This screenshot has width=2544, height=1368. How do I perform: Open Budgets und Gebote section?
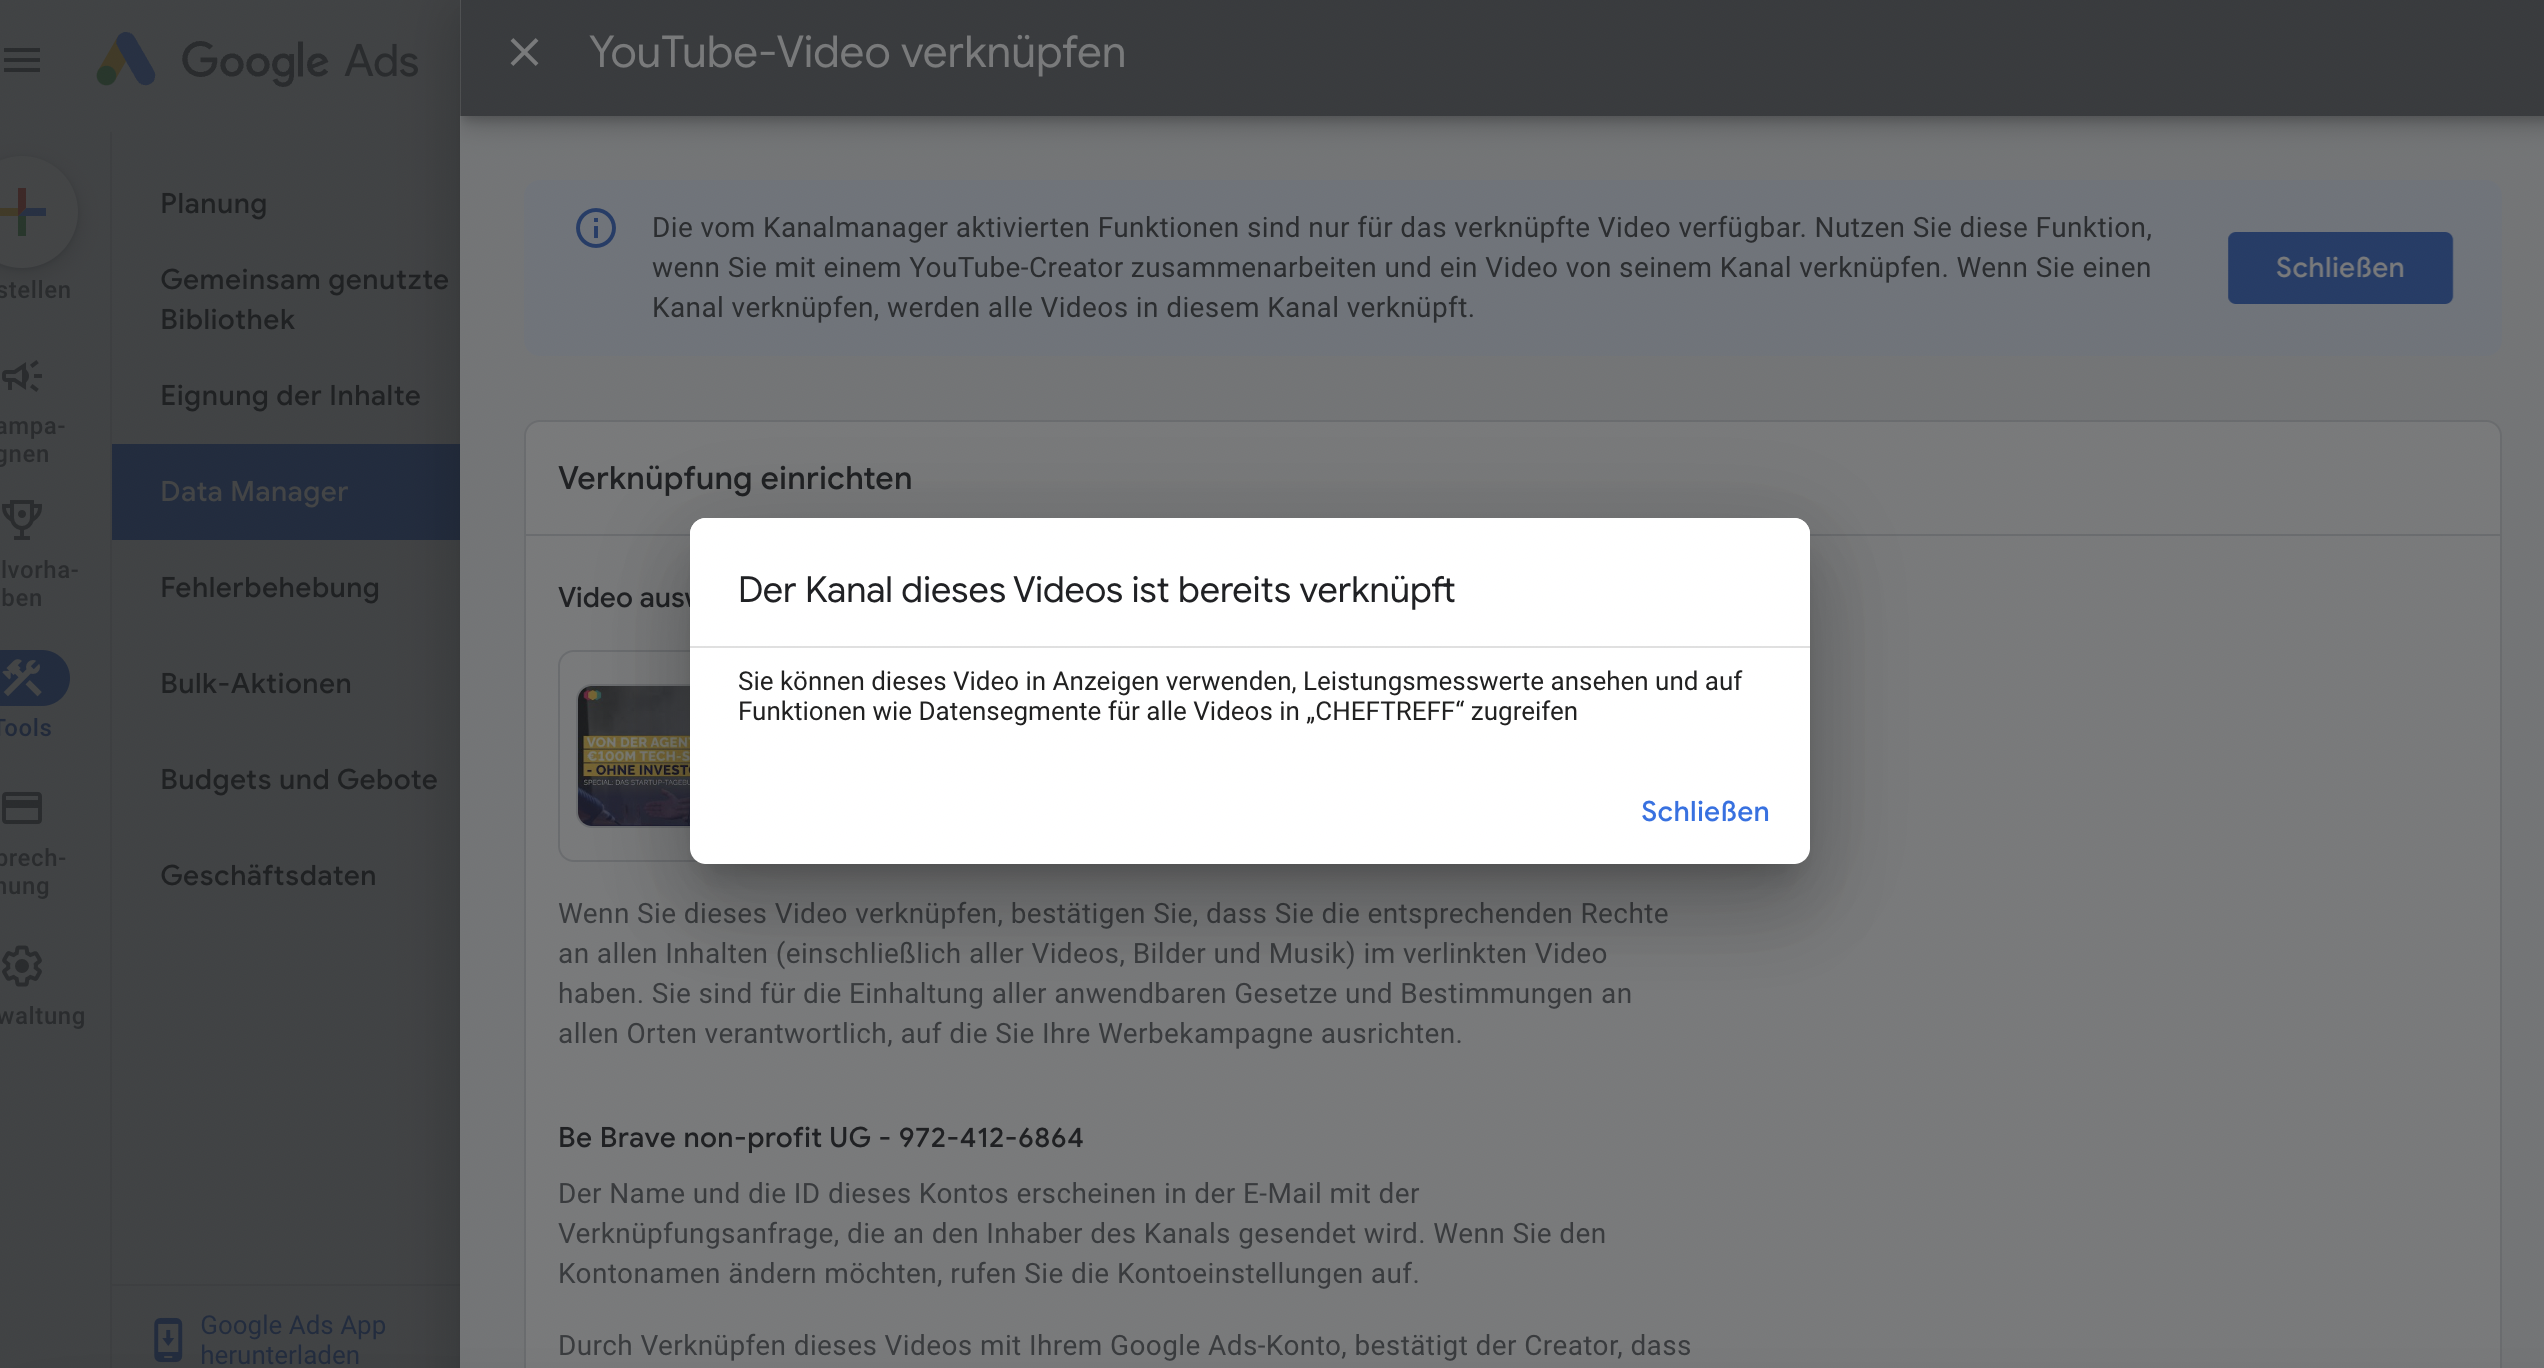pos(298,779)
